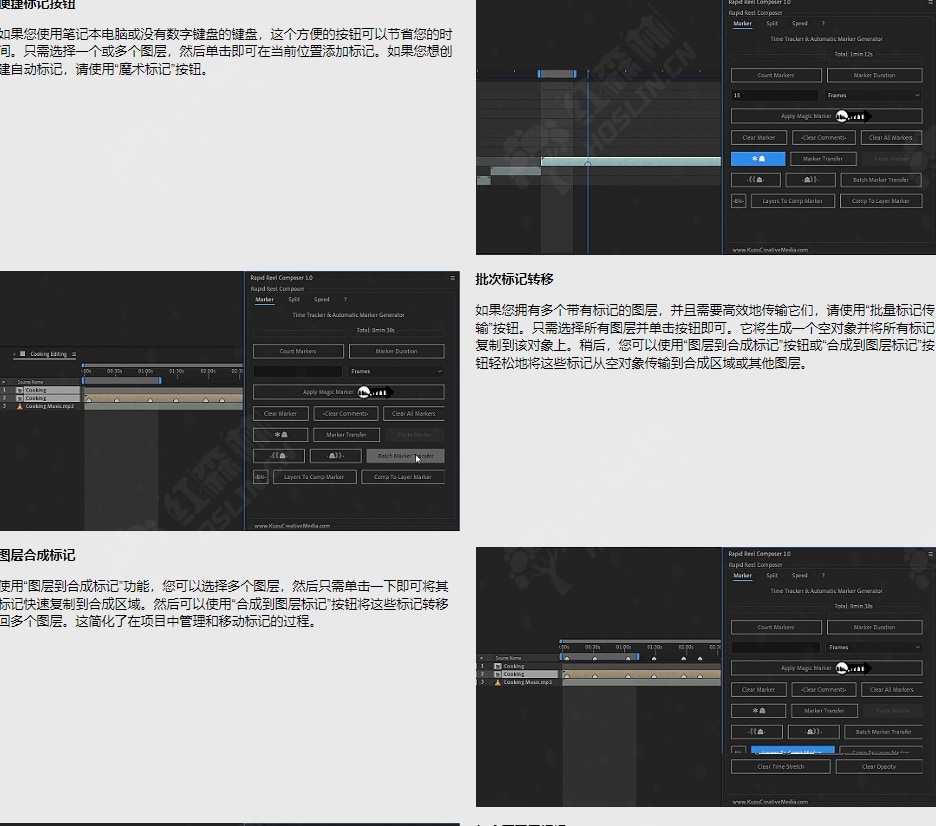The height and width of the screenshot is (826, 936).
Task: Click Layers To Comp Marker in the top screenshot
Action: (x=792, y=201)
